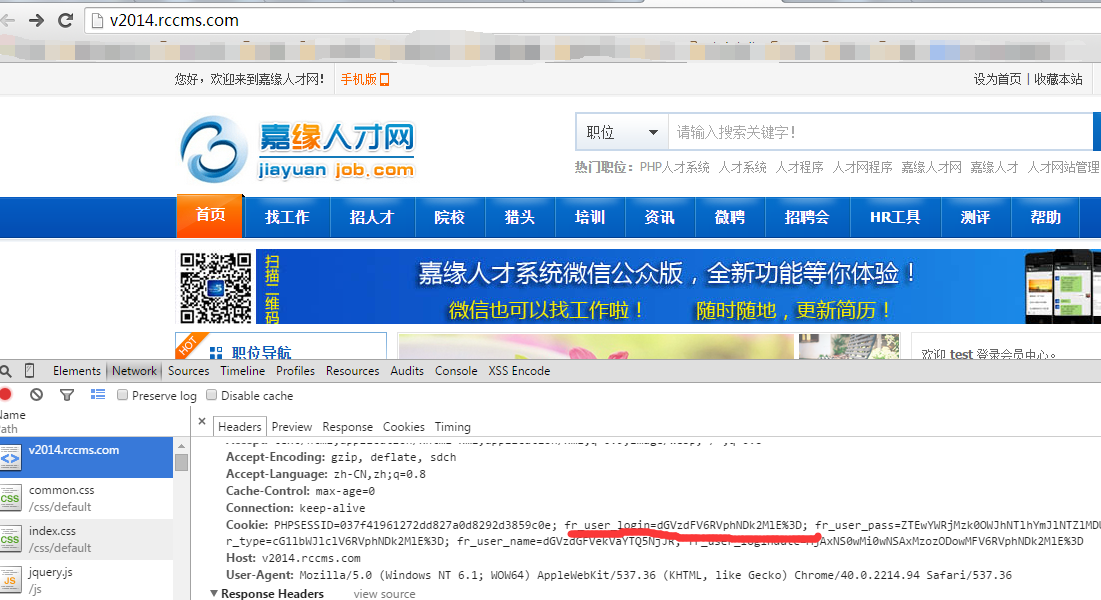
Task: Click the 职位导航 panel heading
Action: pyautogui.click(x=261, y=353)
